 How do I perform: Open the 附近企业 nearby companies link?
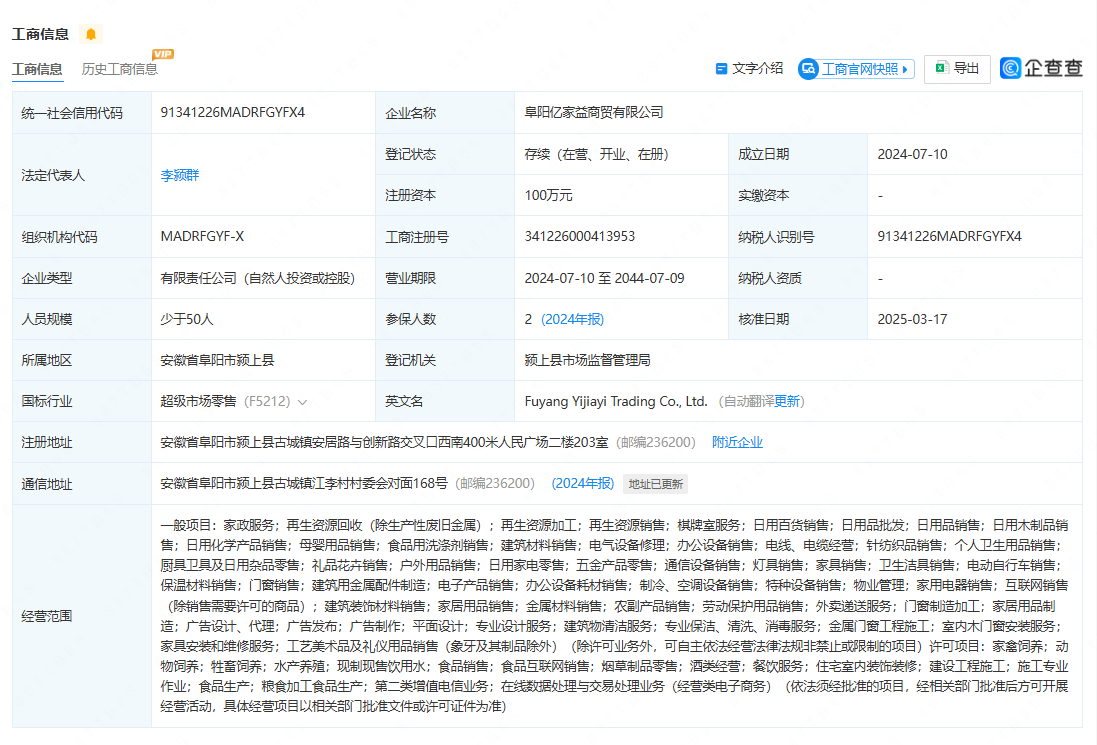click(737, 442)
